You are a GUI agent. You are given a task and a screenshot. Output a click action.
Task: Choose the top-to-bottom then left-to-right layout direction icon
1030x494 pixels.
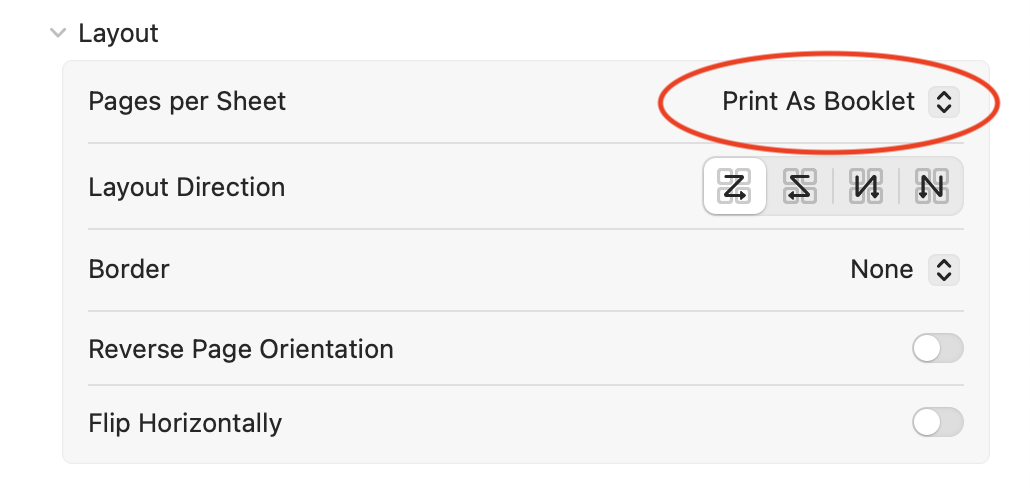point(866,187)
